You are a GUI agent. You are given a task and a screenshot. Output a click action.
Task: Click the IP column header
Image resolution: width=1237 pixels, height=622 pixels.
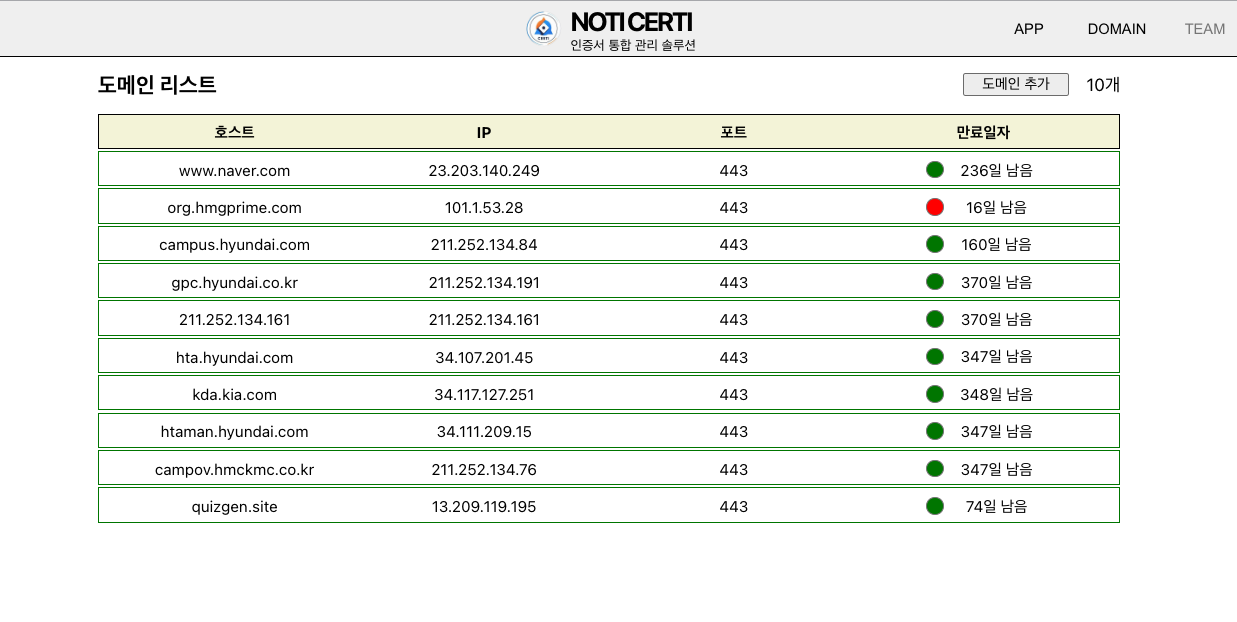click(x=484, y=132)
